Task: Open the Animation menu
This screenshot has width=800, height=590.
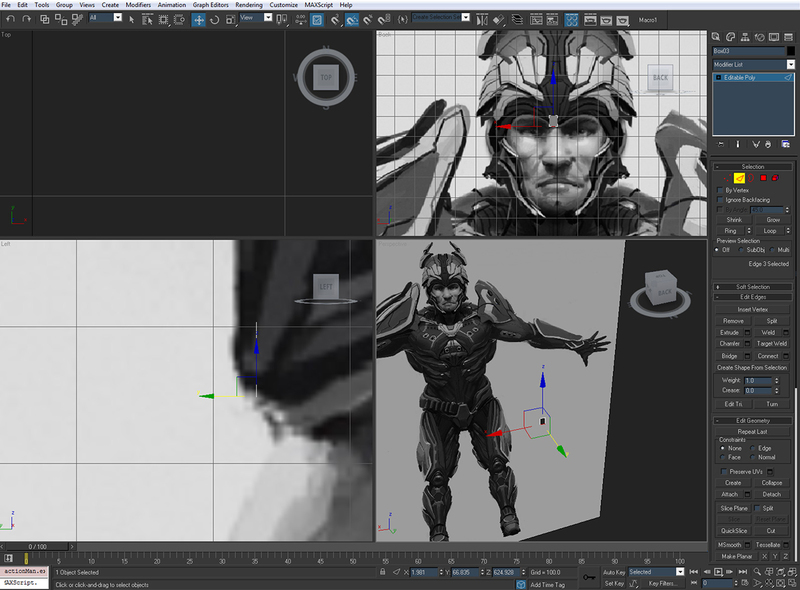Action: click(x=171, y=5)
